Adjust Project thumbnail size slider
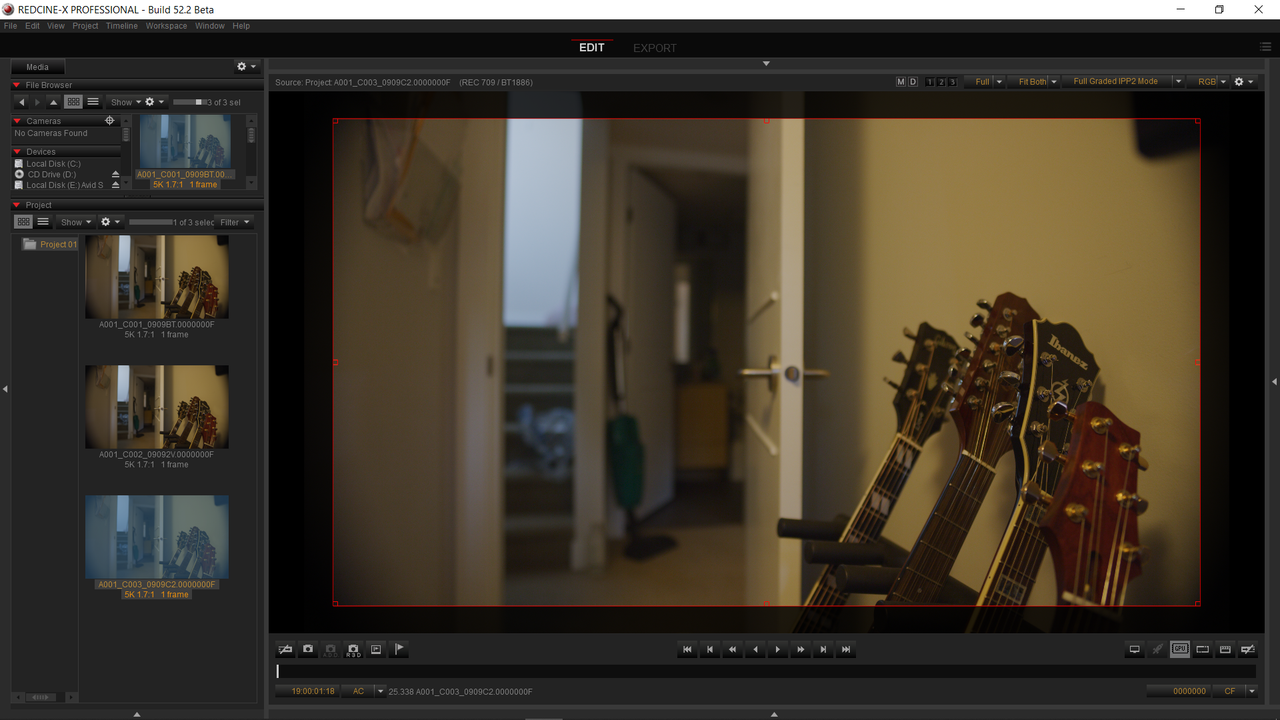Viewport: 1280px width, 720px height. coord(151,222)
